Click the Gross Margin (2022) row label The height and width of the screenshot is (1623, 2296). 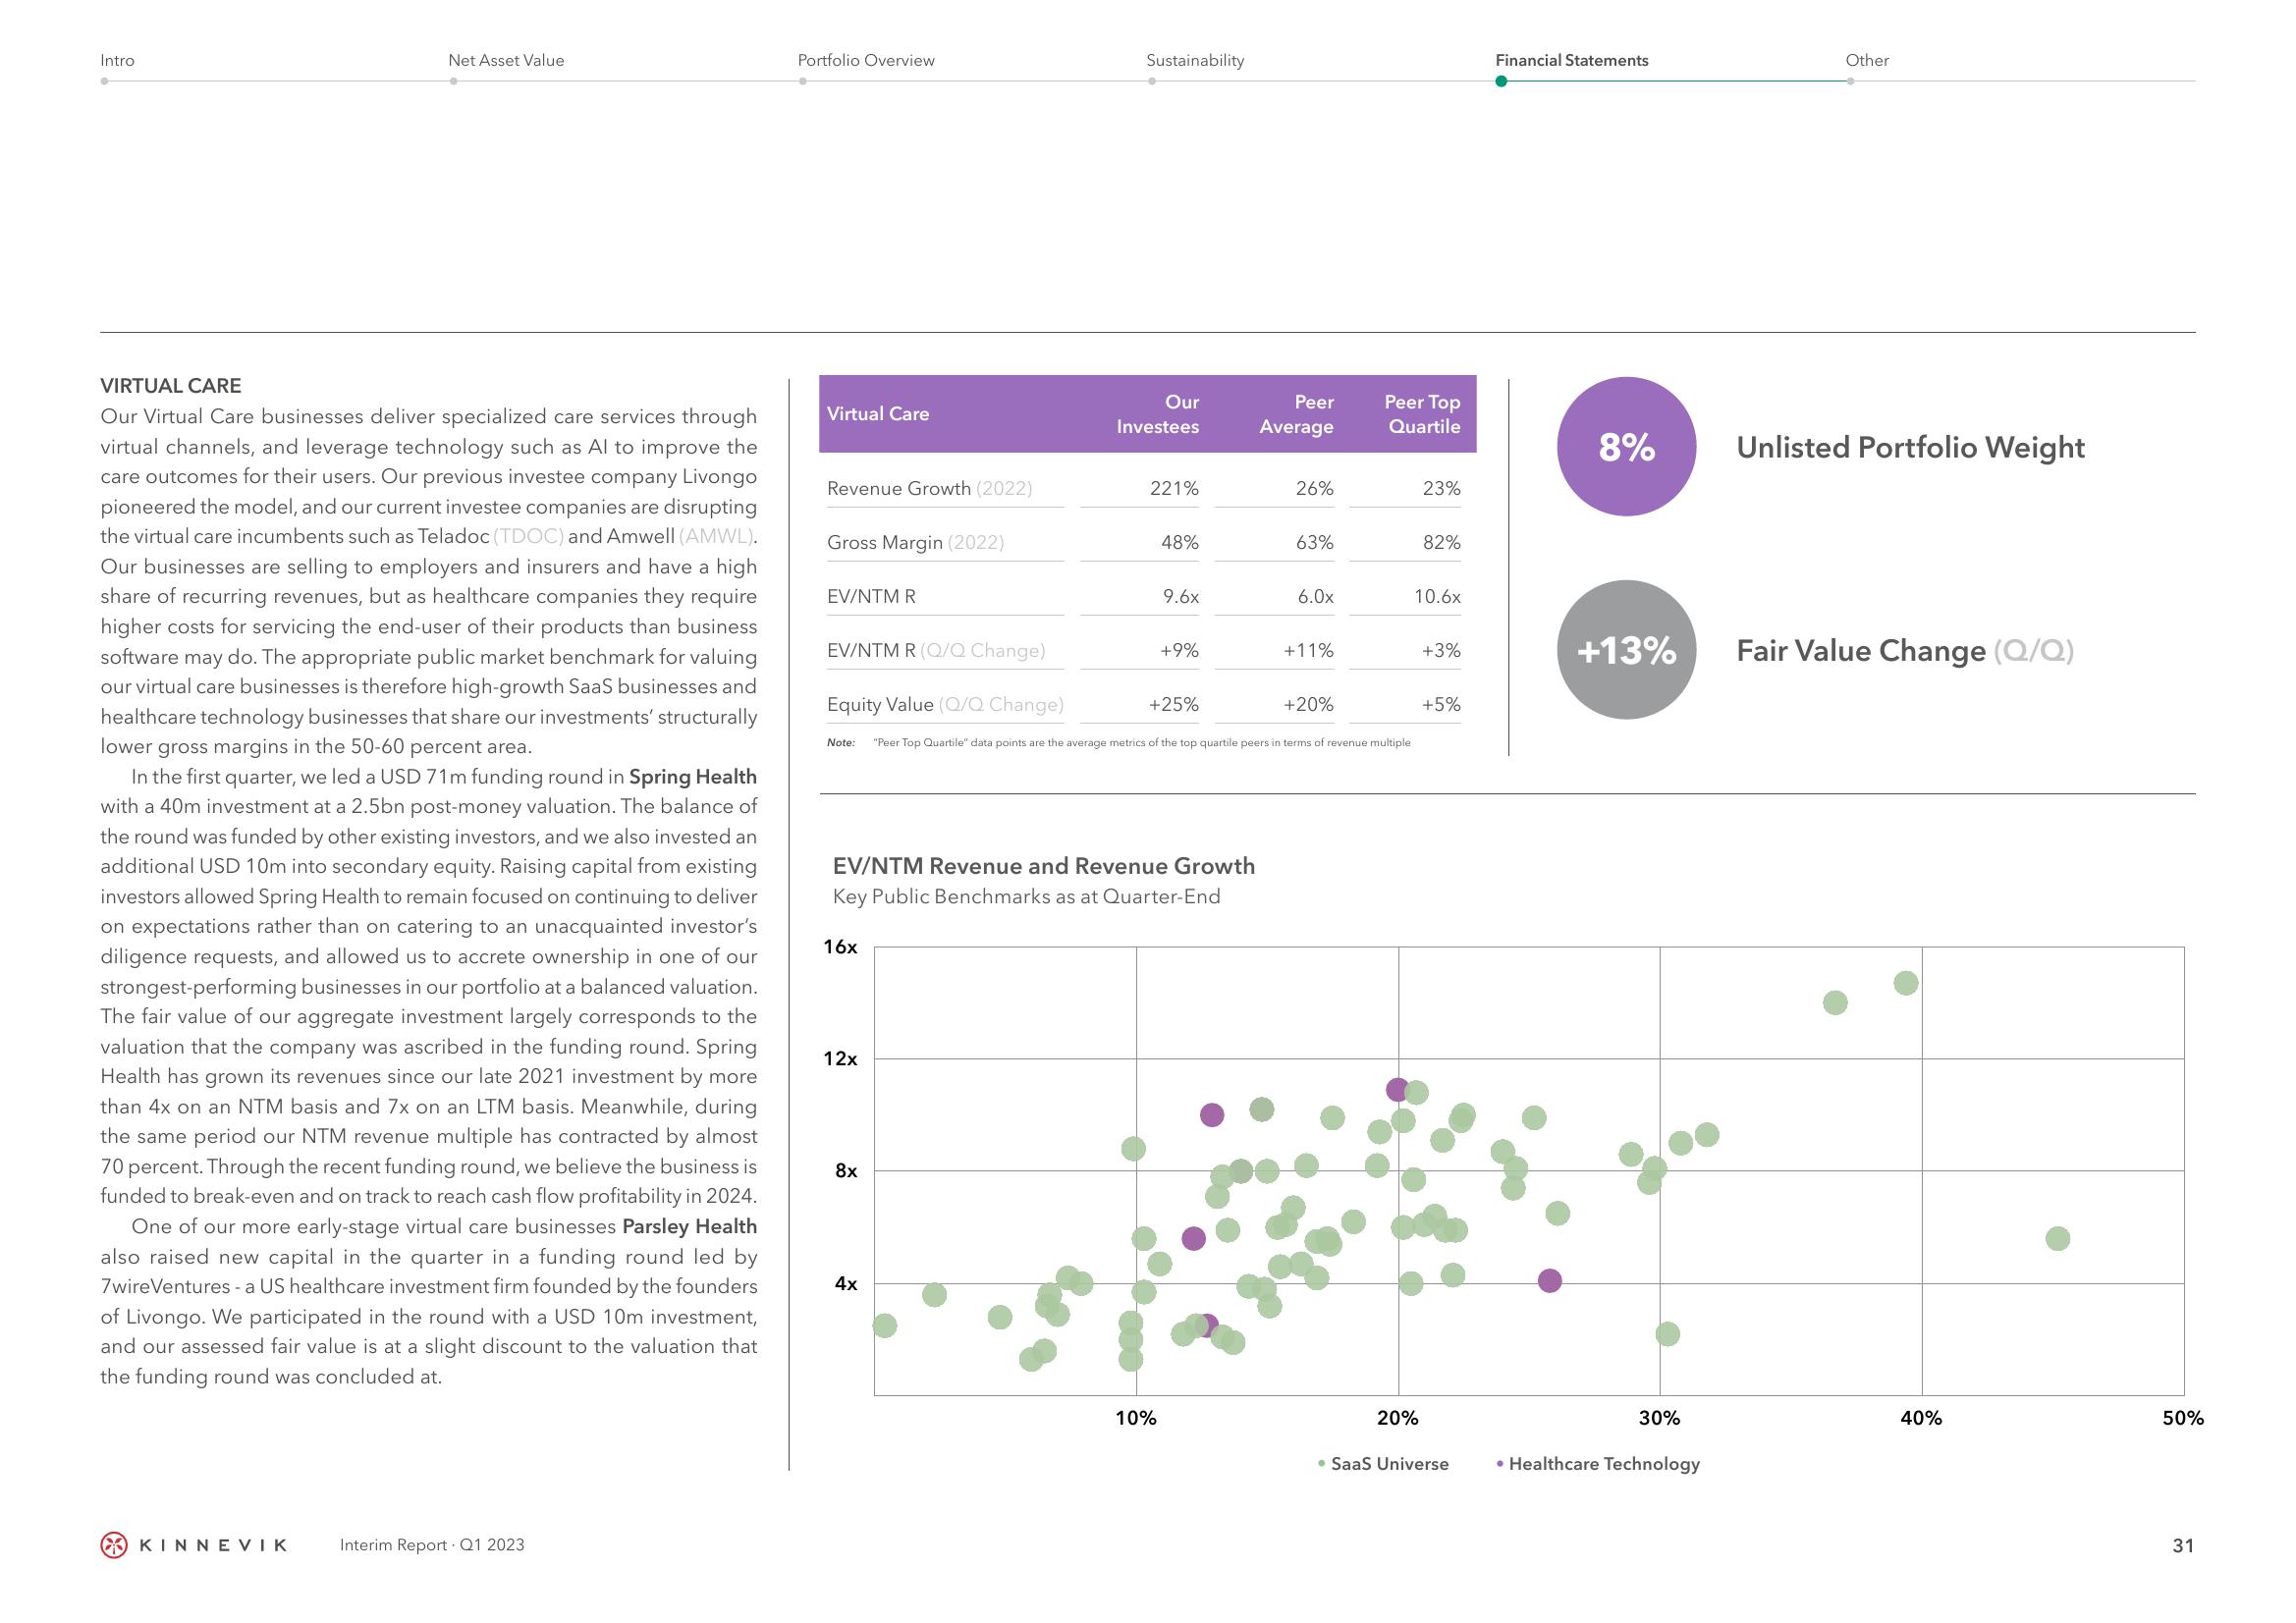pos(915,542)
